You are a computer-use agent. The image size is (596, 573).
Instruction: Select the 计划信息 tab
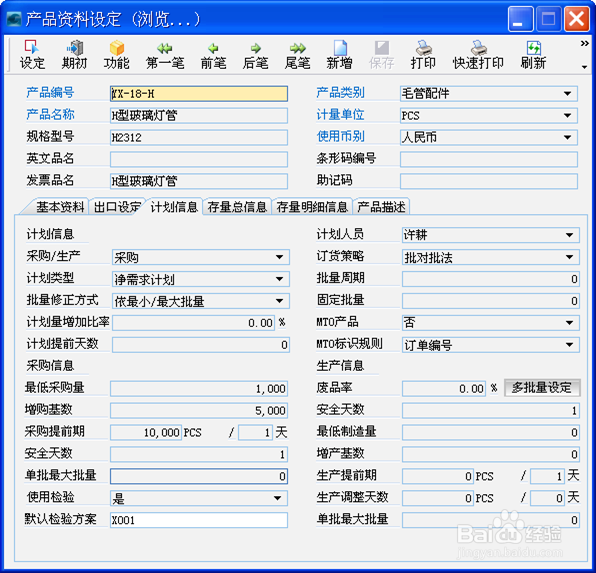tap(174, 207)
